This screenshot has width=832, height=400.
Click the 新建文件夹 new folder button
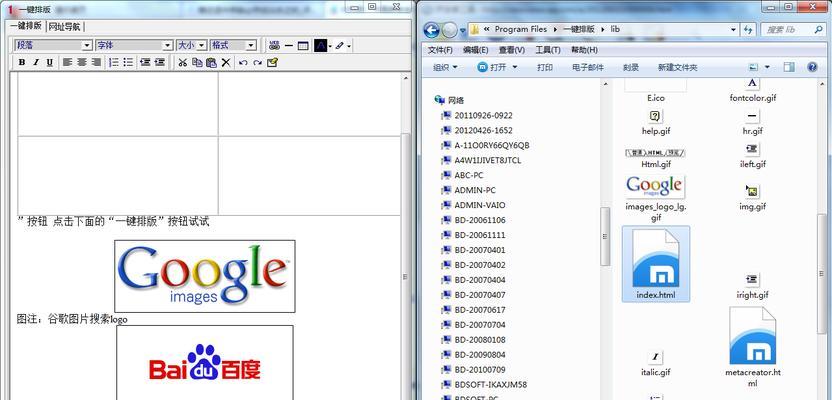click(x=678, y=67)
